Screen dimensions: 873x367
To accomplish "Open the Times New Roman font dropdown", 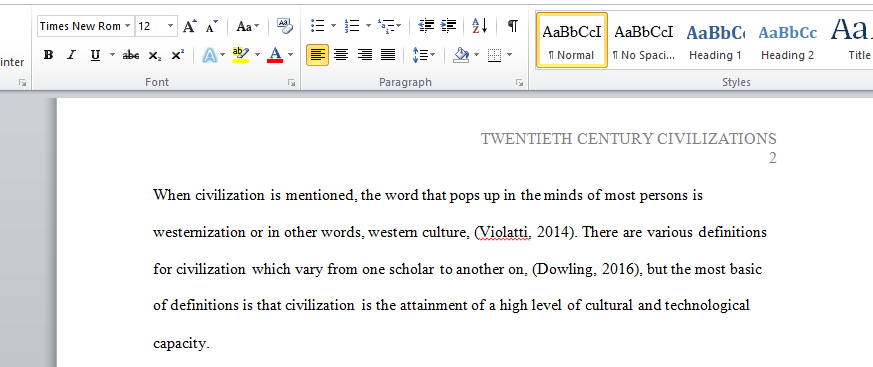I will [x=127, y=26].
